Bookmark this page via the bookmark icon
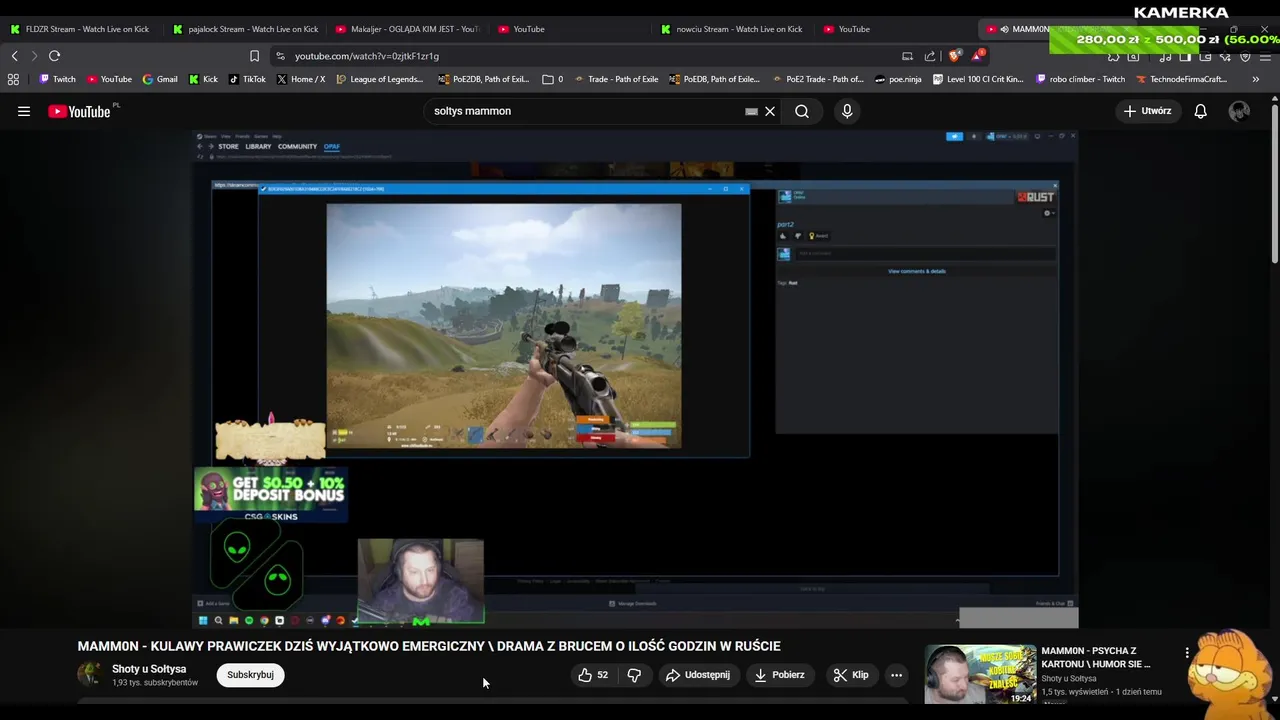 254,56
